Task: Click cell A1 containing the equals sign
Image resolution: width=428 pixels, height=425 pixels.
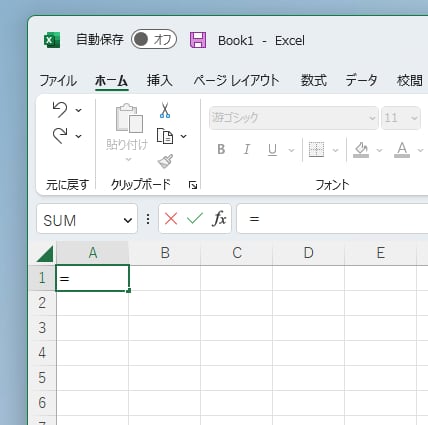Action: tap(92, 278)
